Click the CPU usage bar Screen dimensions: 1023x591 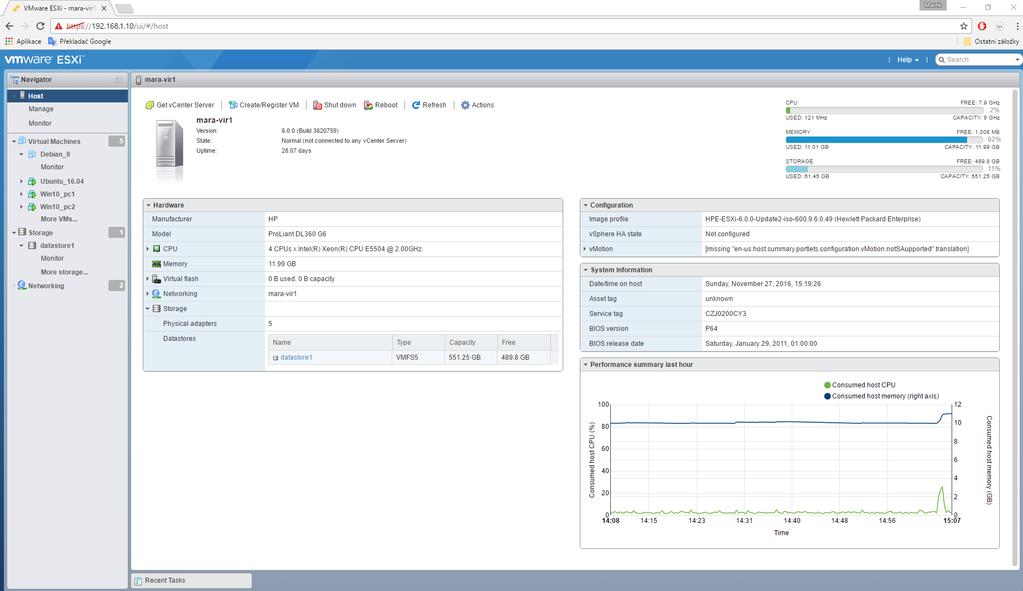point(883,110)
